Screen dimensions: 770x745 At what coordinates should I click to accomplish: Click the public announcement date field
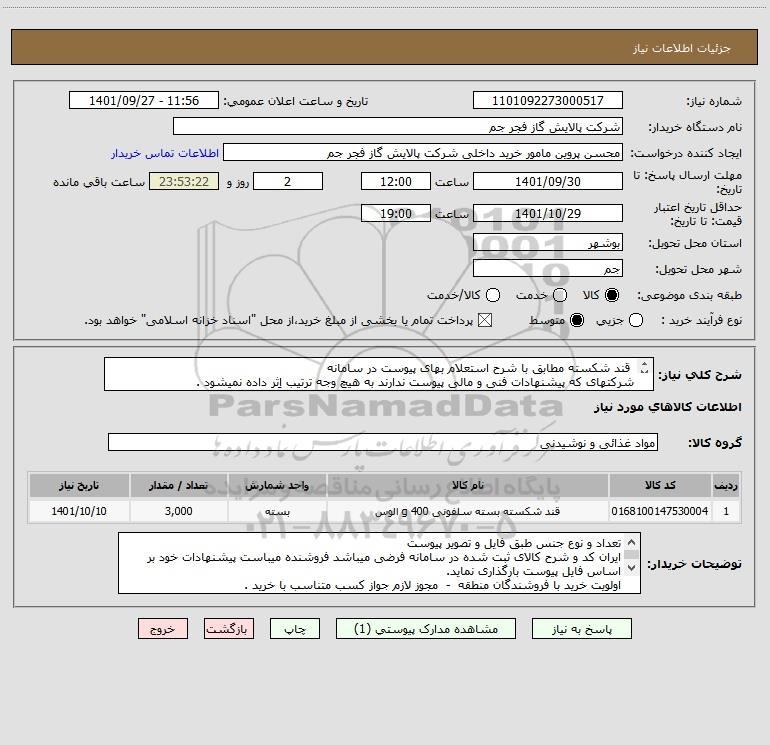144,101
